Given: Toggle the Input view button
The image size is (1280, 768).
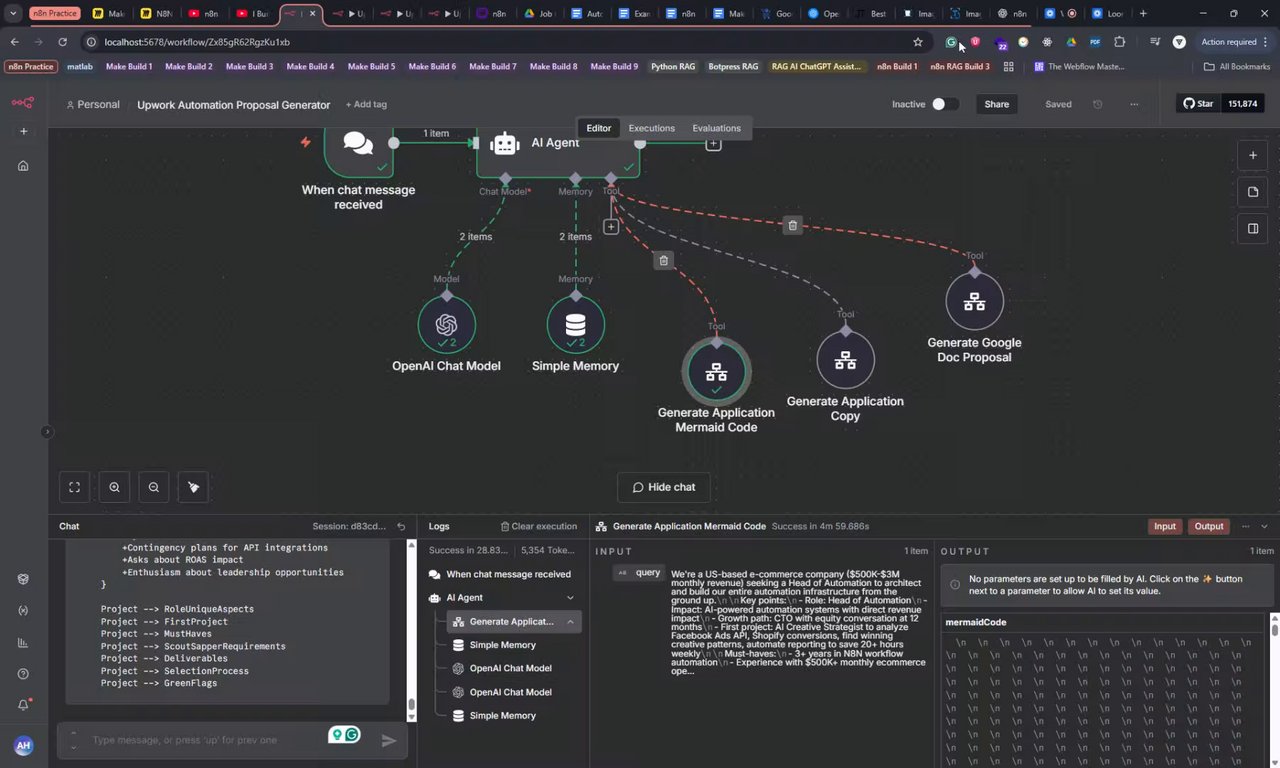Looking at the screenshot, I should (x=1165, y=526).
